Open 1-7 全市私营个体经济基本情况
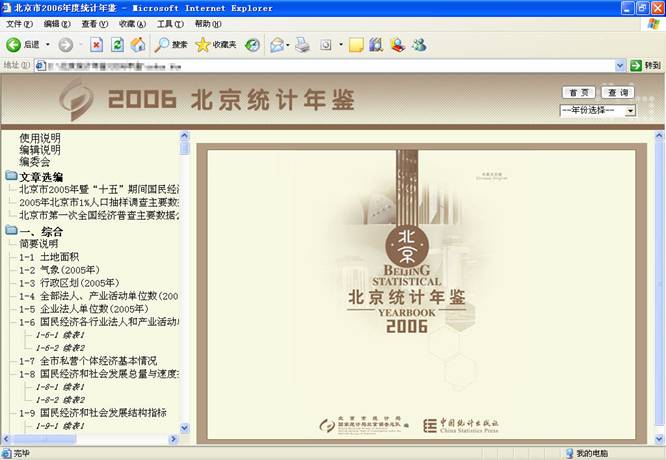666x460 pixels. 88,361
